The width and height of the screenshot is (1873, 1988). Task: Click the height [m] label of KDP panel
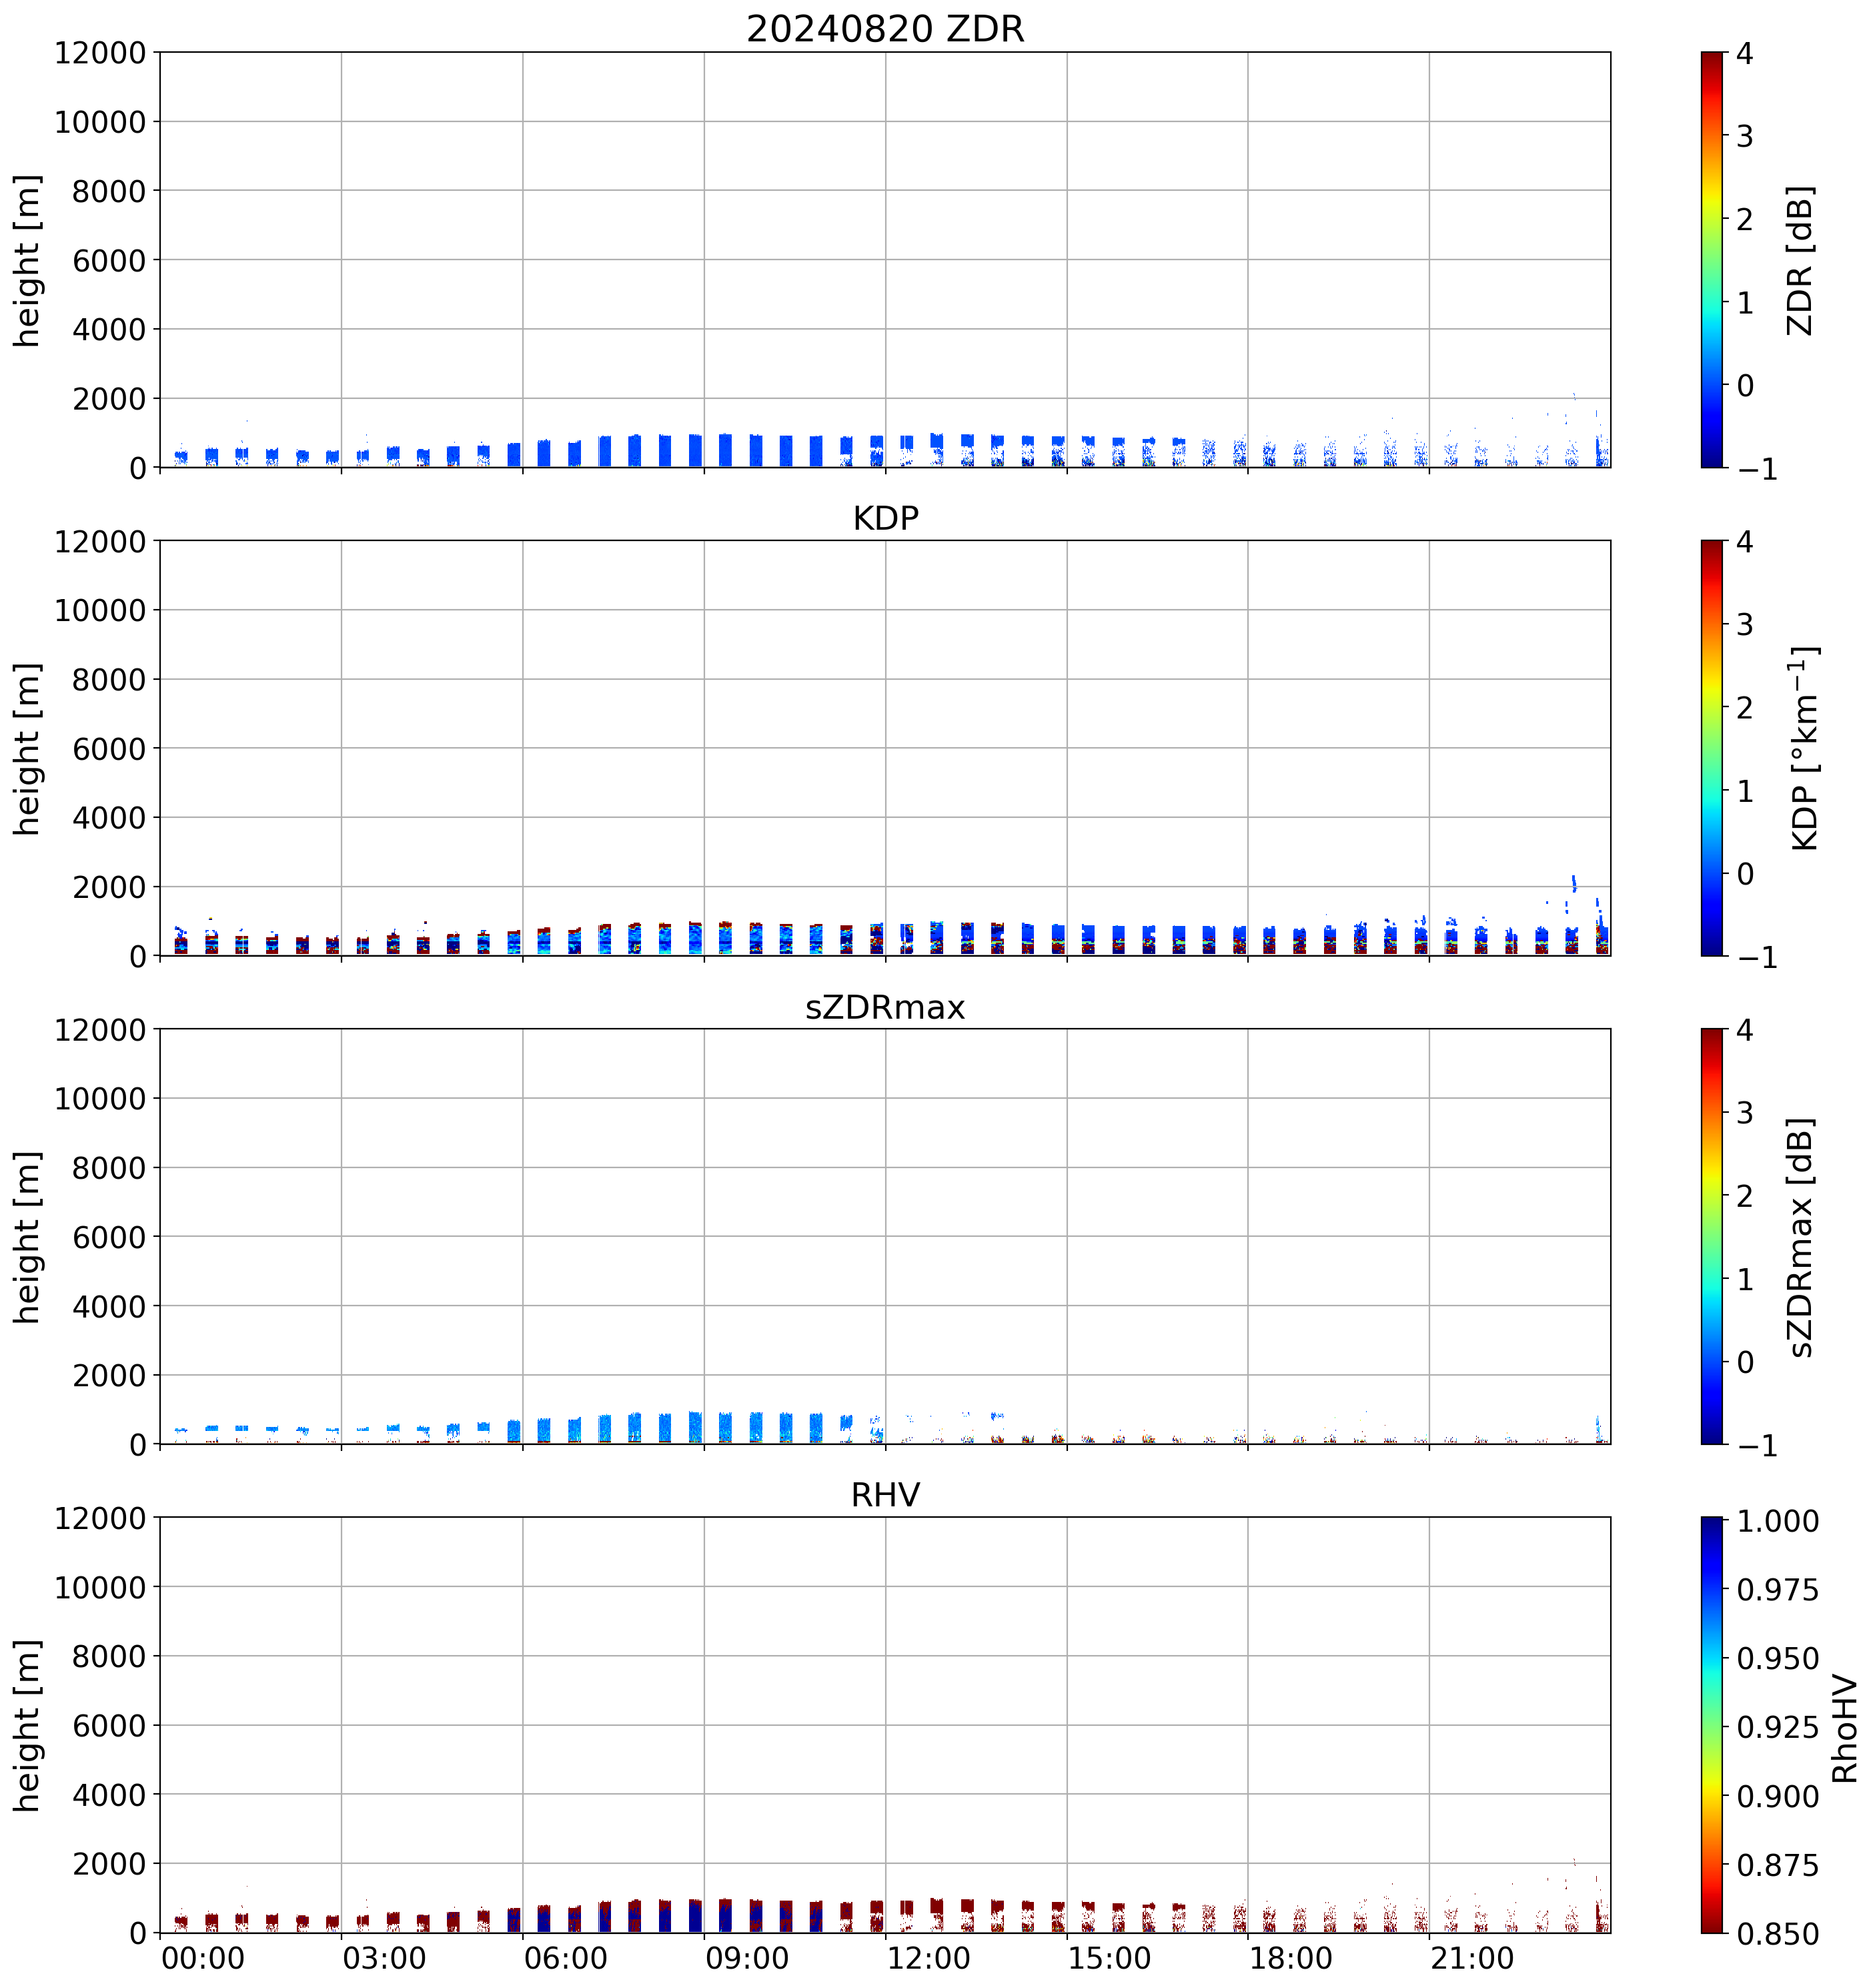tap(28, 748)
